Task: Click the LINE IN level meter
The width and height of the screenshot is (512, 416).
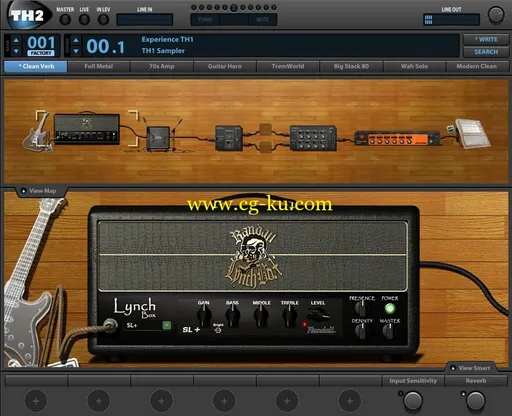Action: (x=145, y=20)
